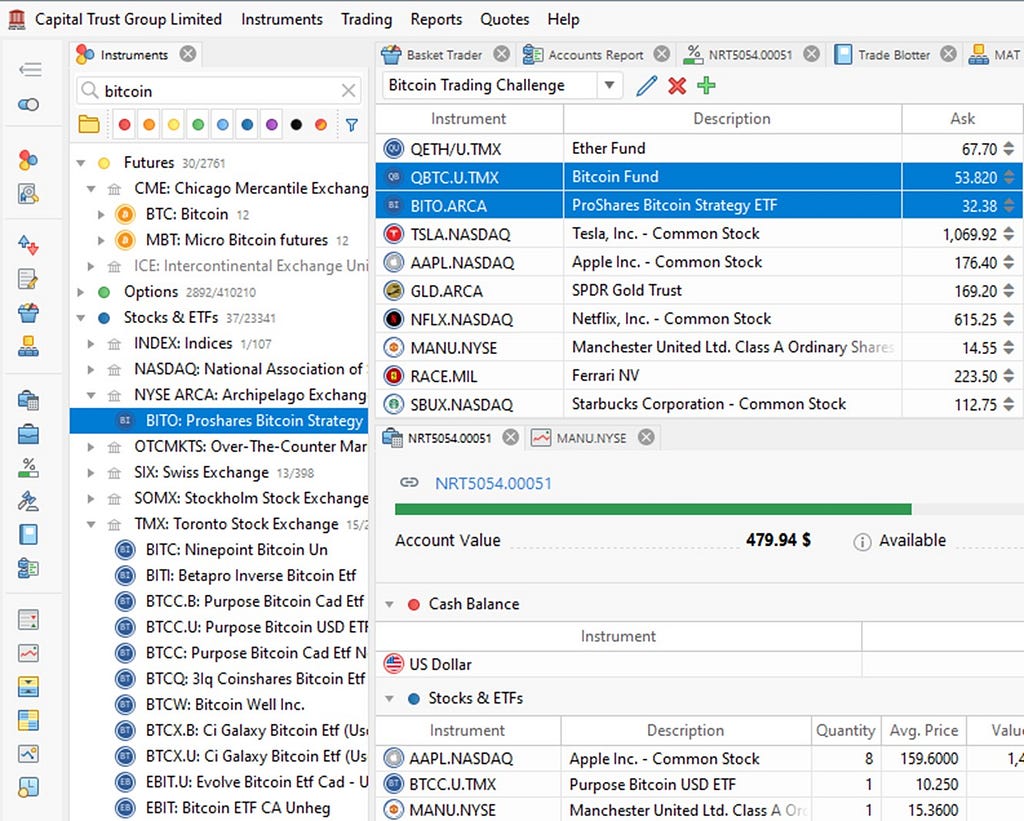Open the gavel sidebar icon
The height and width of the screenshot is (821, 1024).
pos(28,501)
